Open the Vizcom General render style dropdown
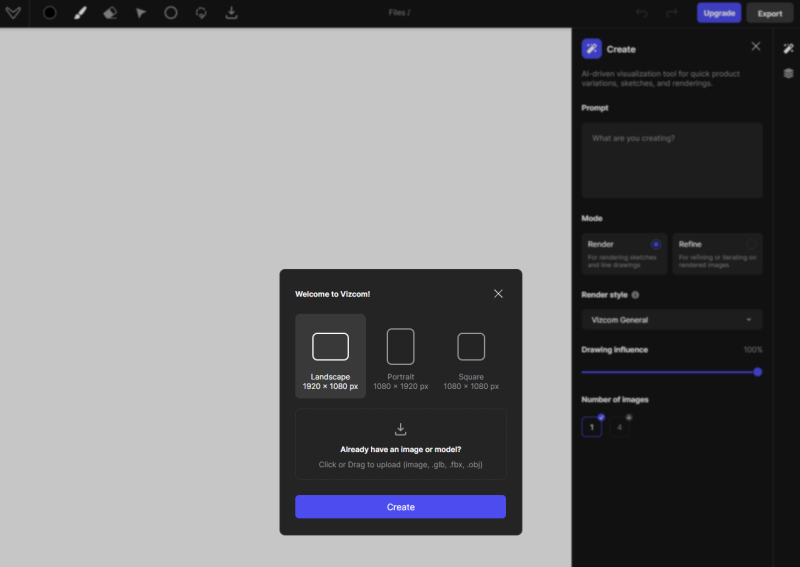The height and width of the screenshot is (567, 800). [672, 320]
